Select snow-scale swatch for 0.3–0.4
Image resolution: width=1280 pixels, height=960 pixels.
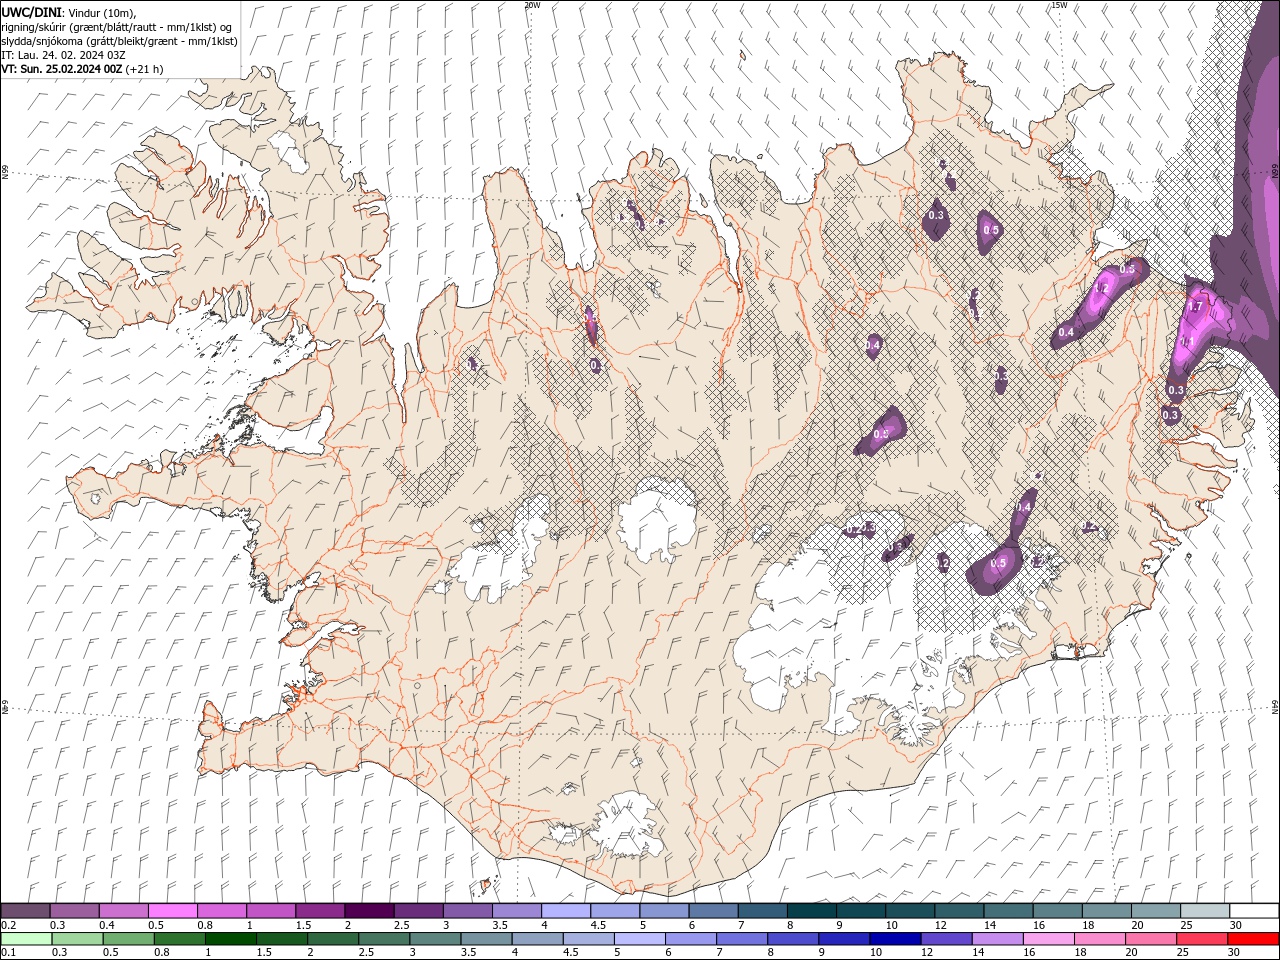[74, 911]
